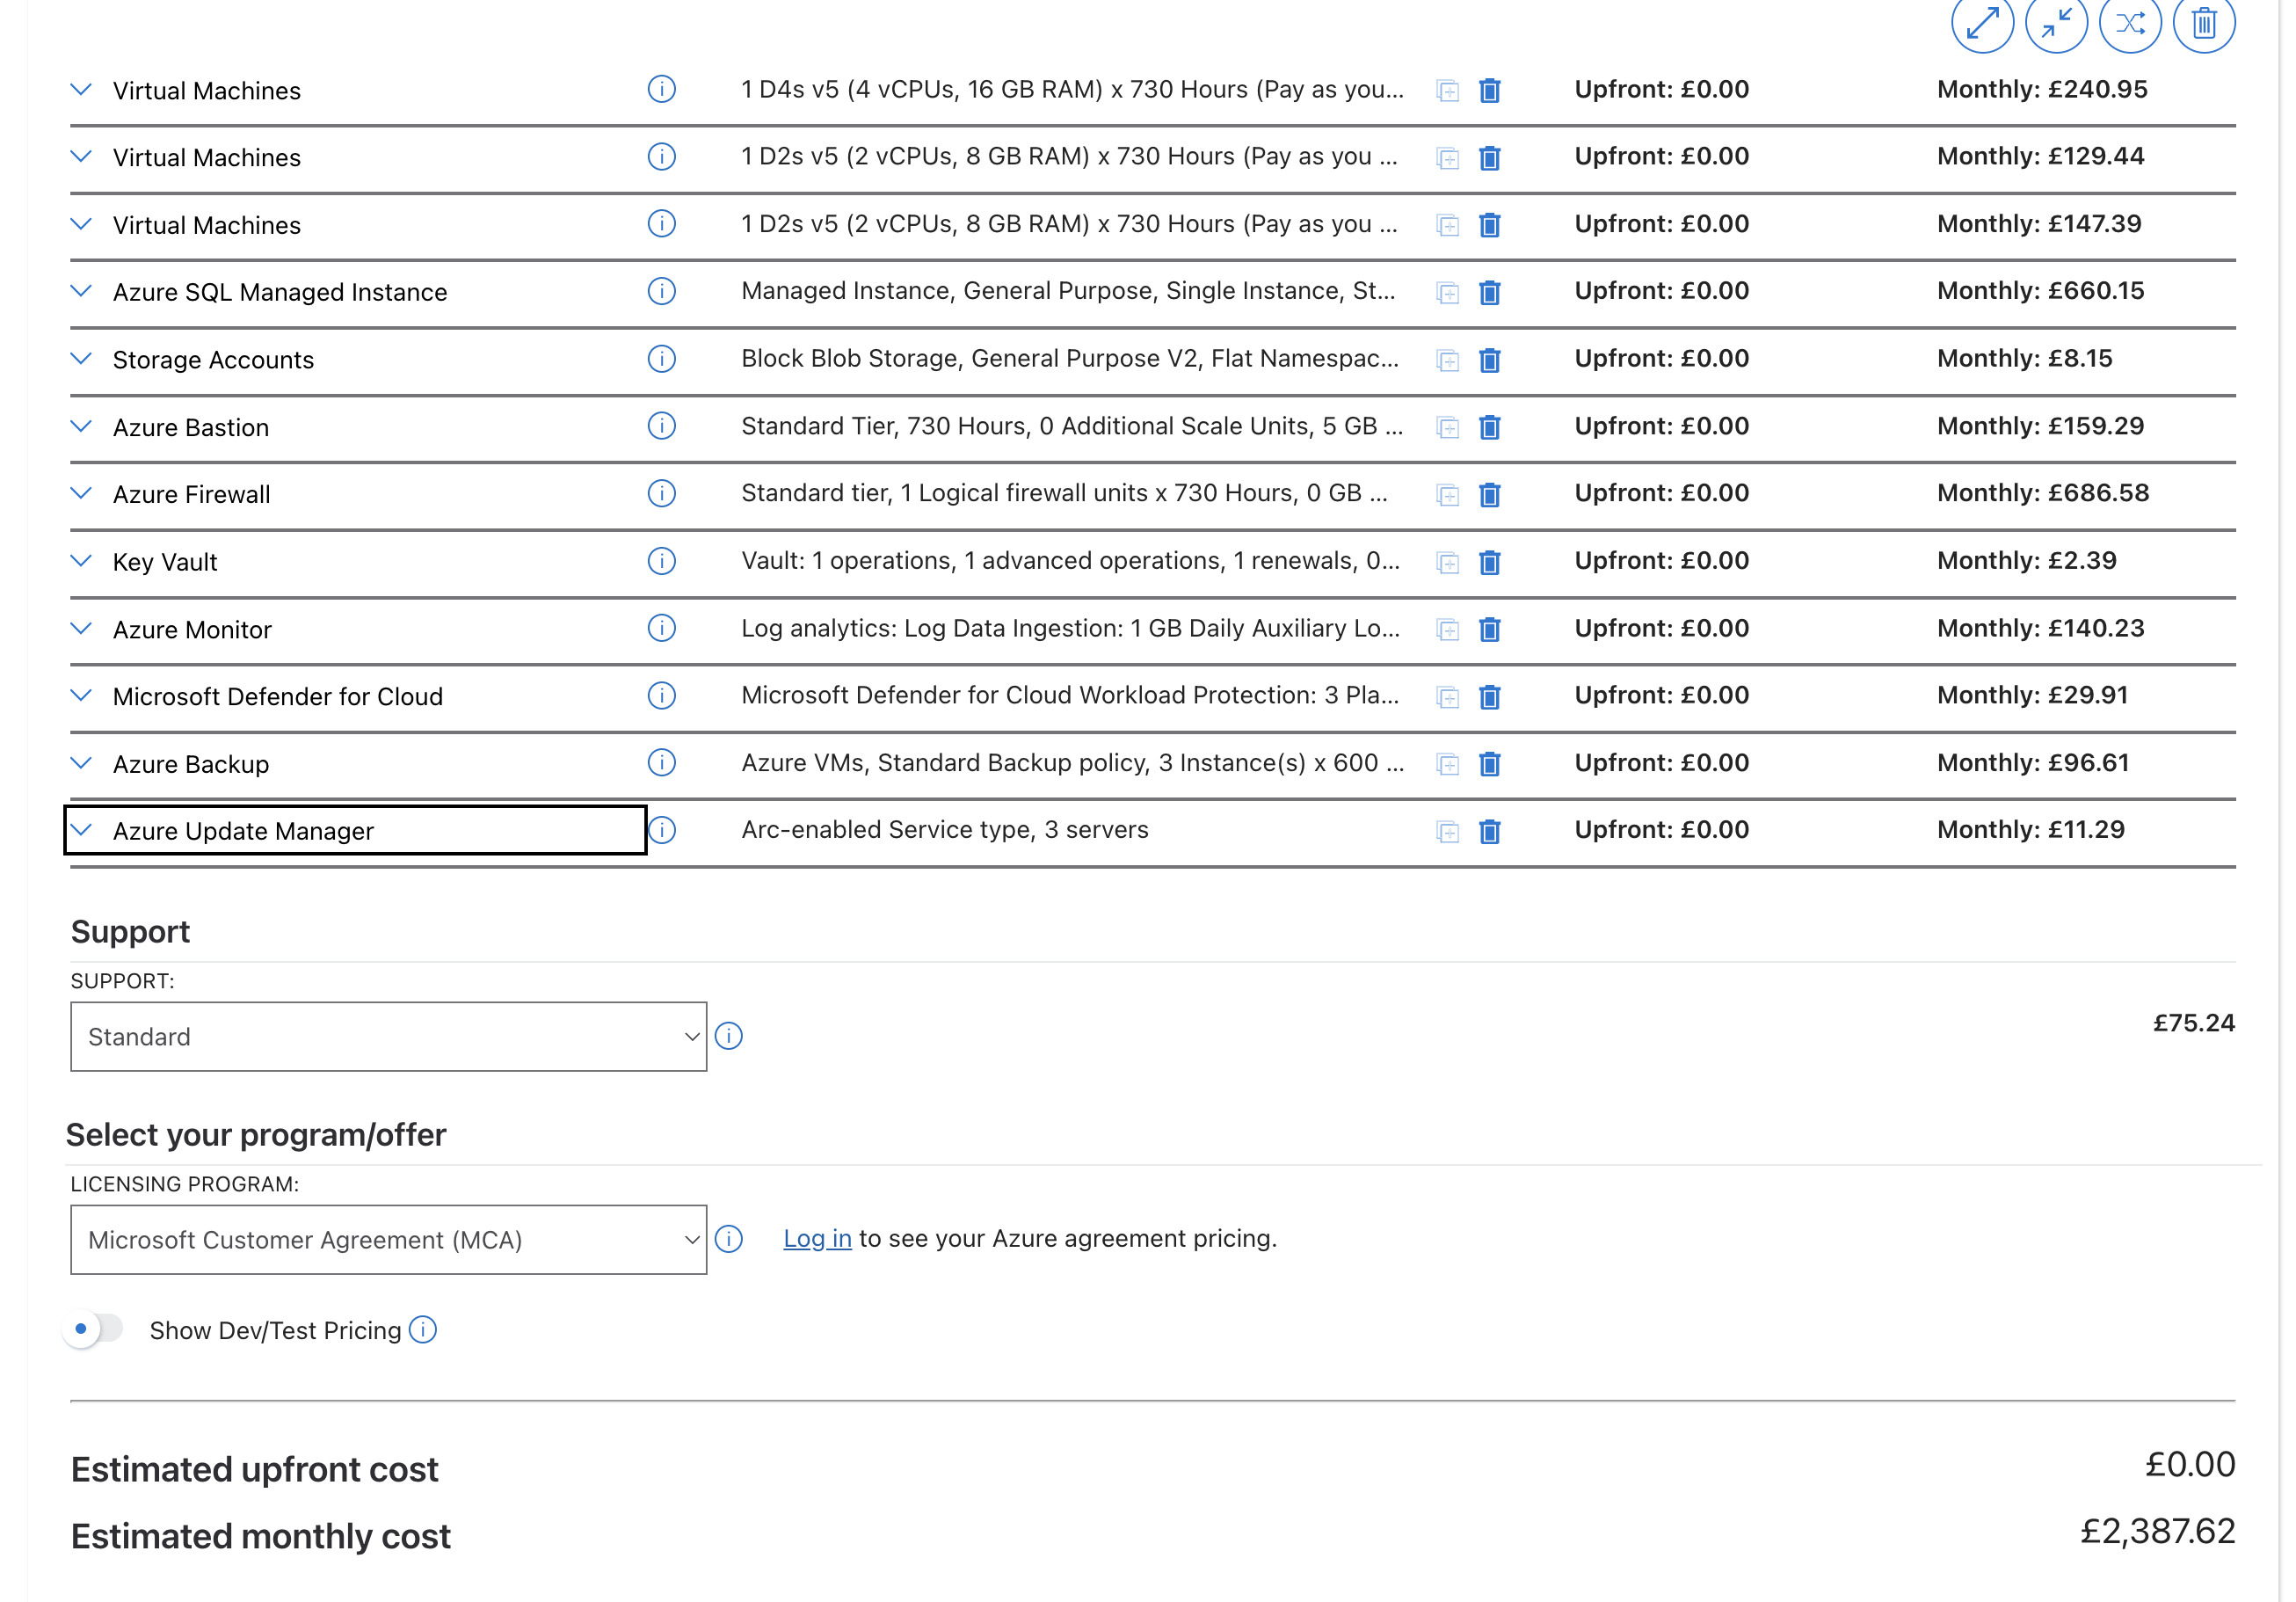
Task: Delete the Azure Backup row
Action: click(1489, 764)
